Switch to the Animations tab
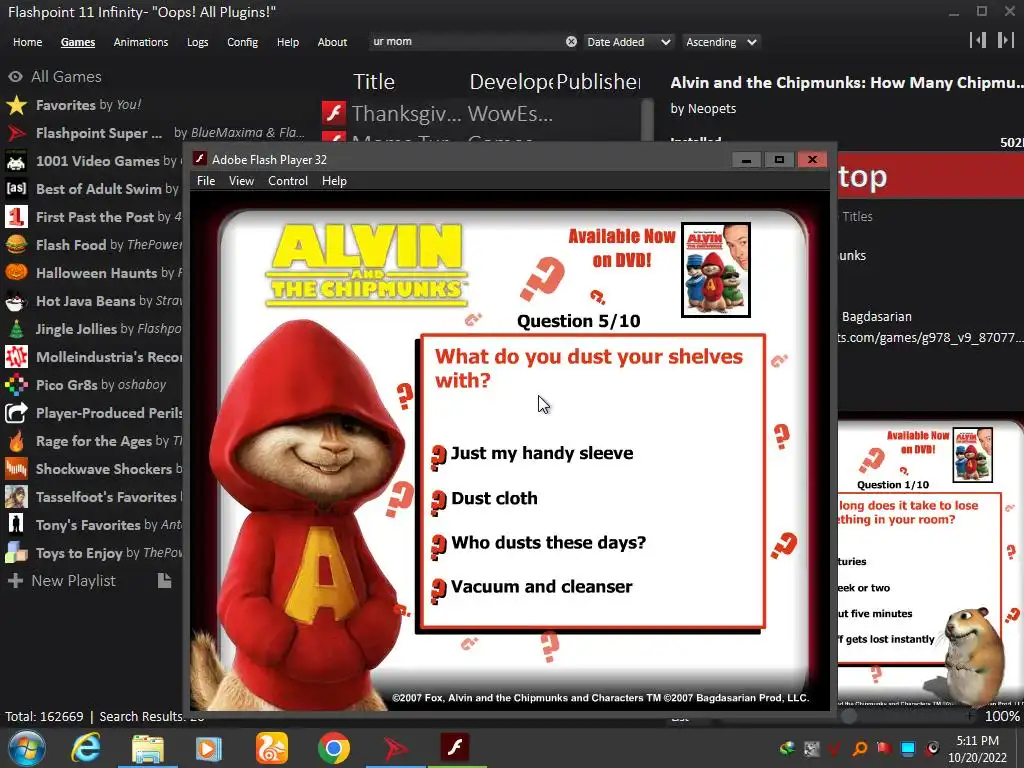 point(140,42)
